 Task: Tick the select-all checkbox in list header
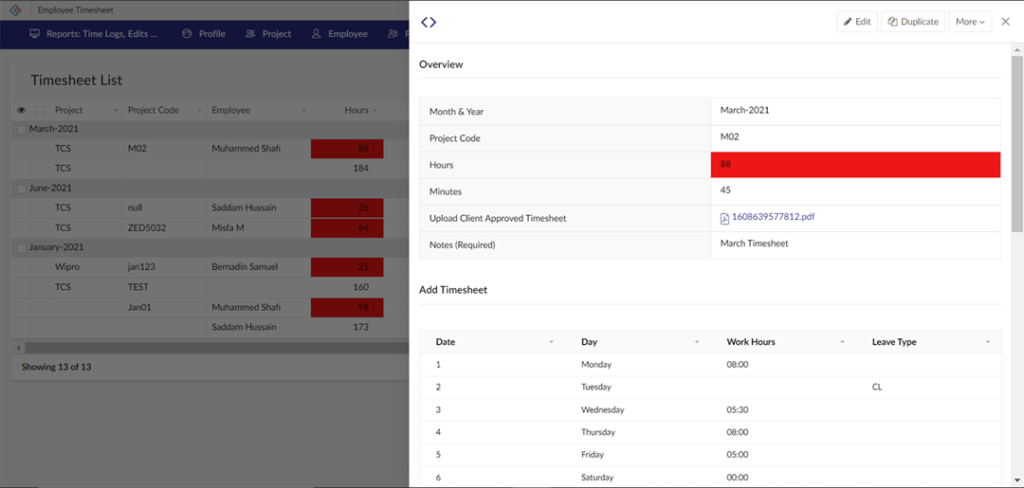(40, 110)
